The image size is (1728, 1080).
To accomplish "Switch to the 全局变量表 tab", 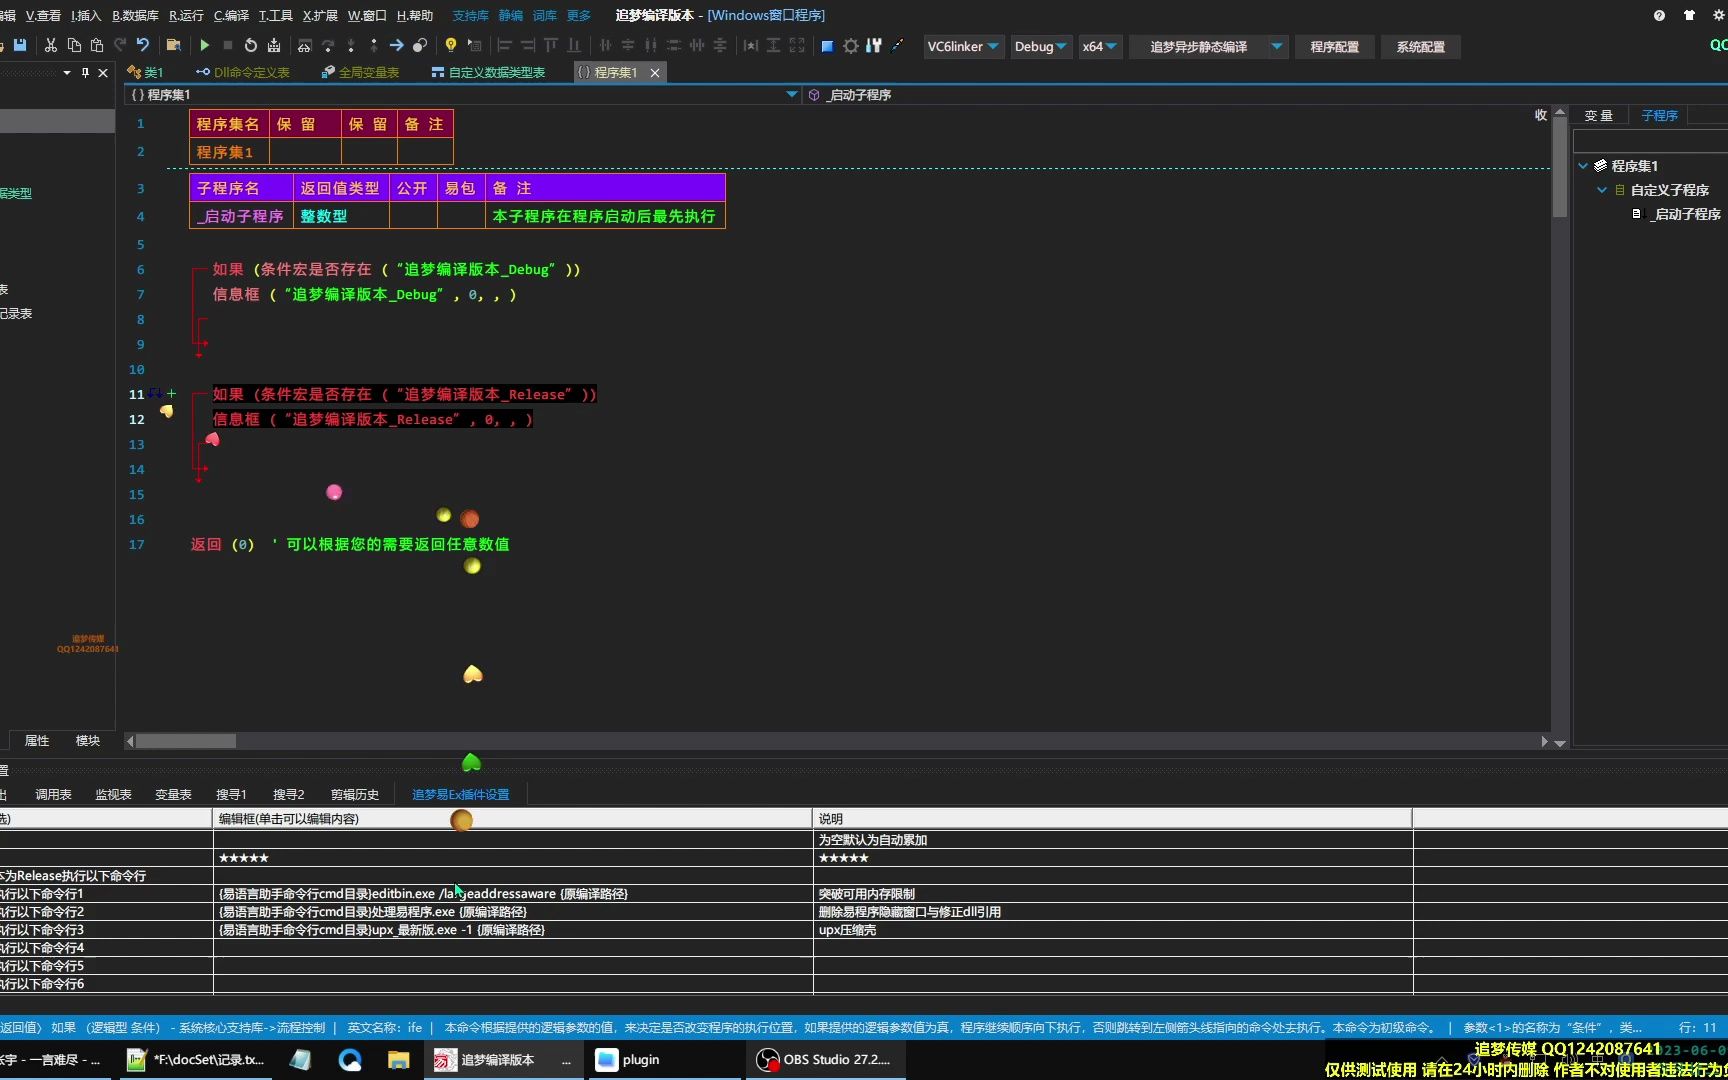I will (360, 72).
